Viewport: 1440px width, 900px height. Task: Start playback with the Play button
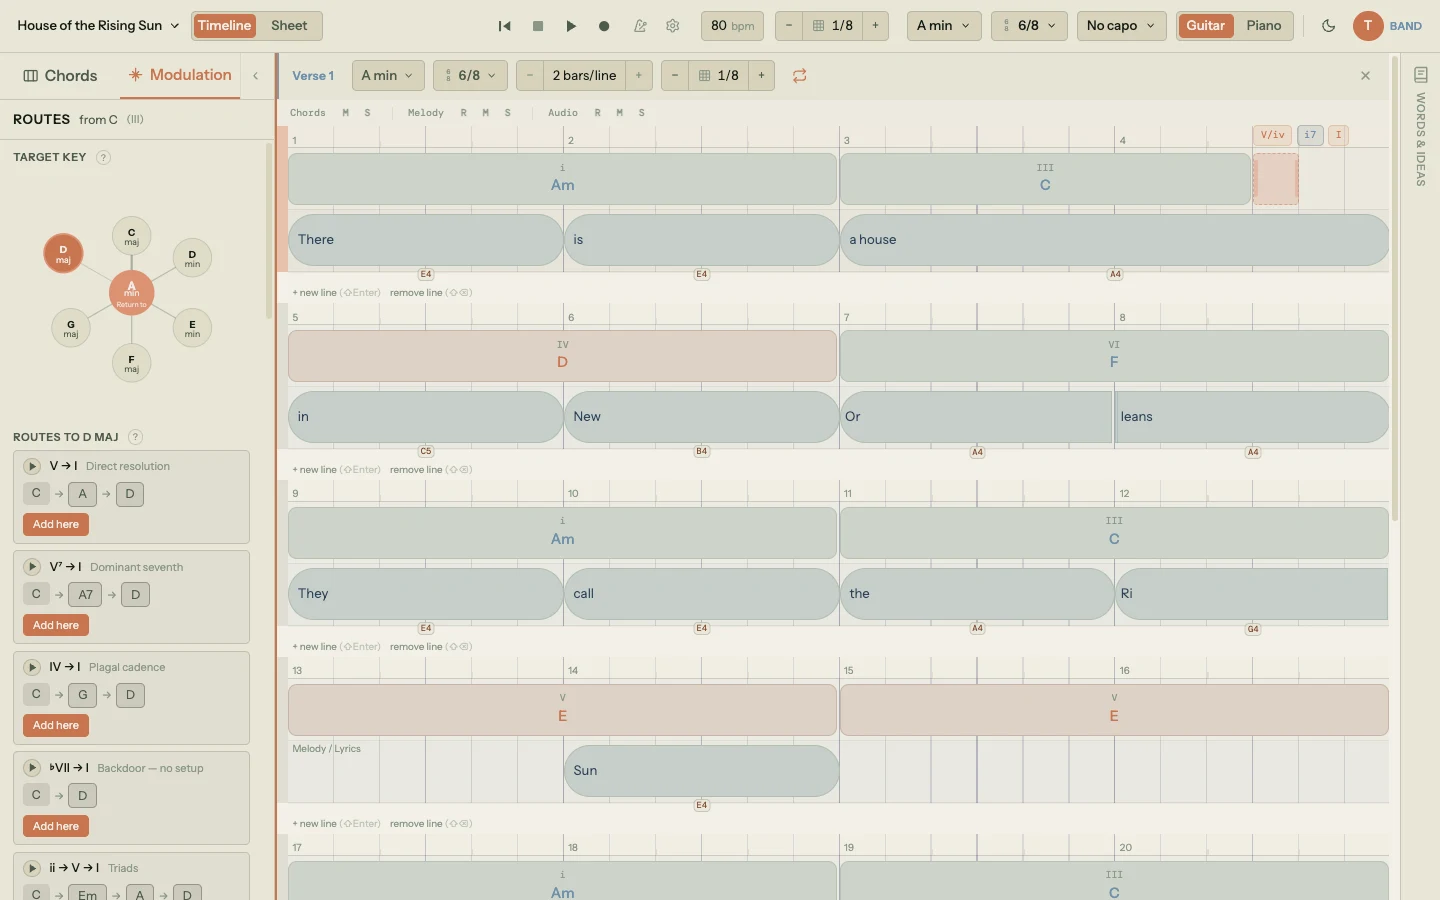(571, 26)
